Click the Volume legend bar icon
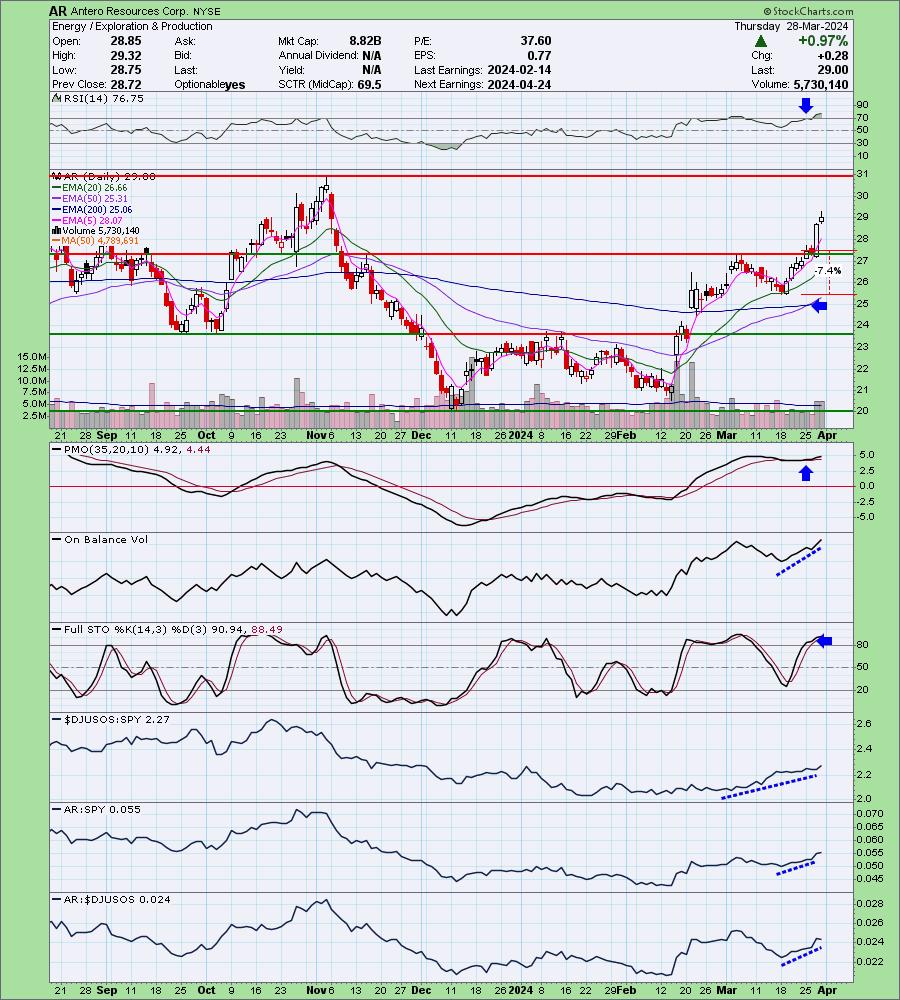 (x=56, y=230)
